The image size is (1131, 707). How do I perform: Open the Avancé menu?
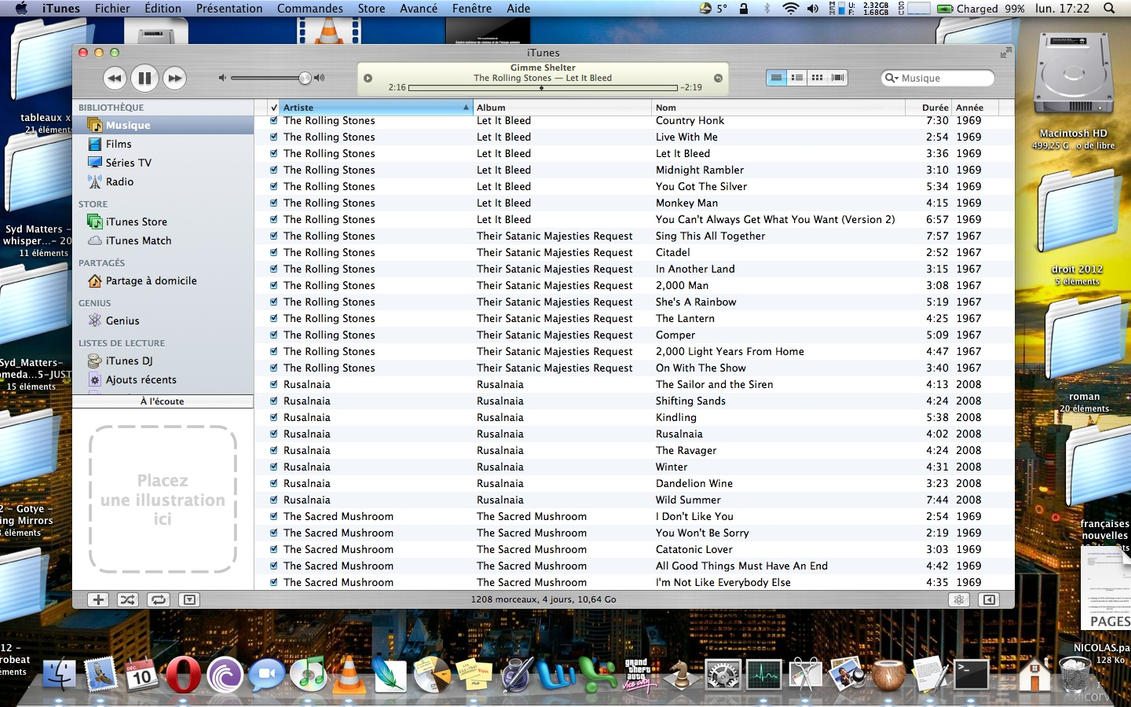click(418, 9)
